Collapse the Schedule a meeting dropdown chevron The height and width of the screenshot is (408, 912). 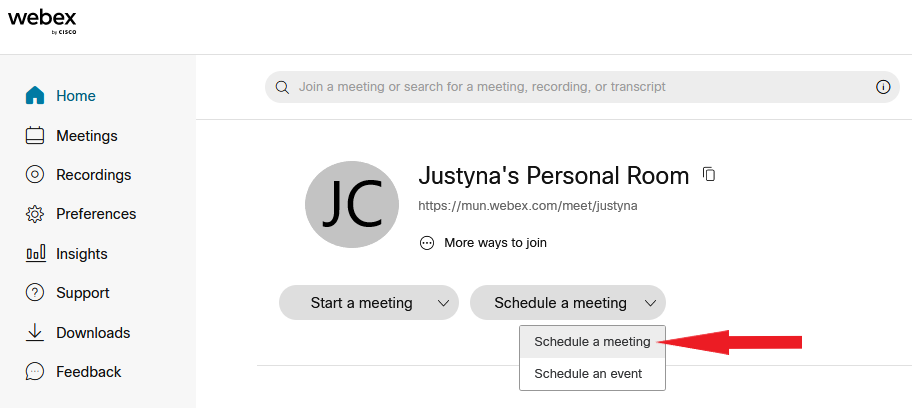(651, 303)
